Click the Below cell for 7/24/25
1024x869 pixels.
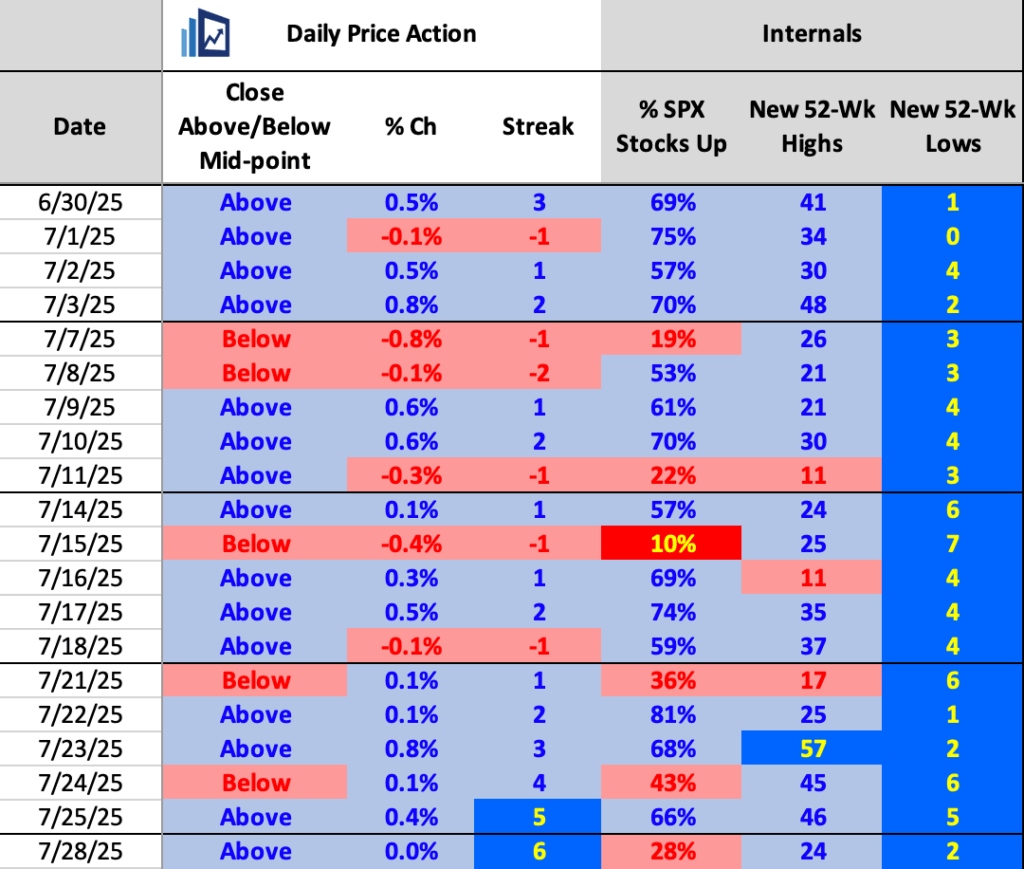tap(255, 783)
